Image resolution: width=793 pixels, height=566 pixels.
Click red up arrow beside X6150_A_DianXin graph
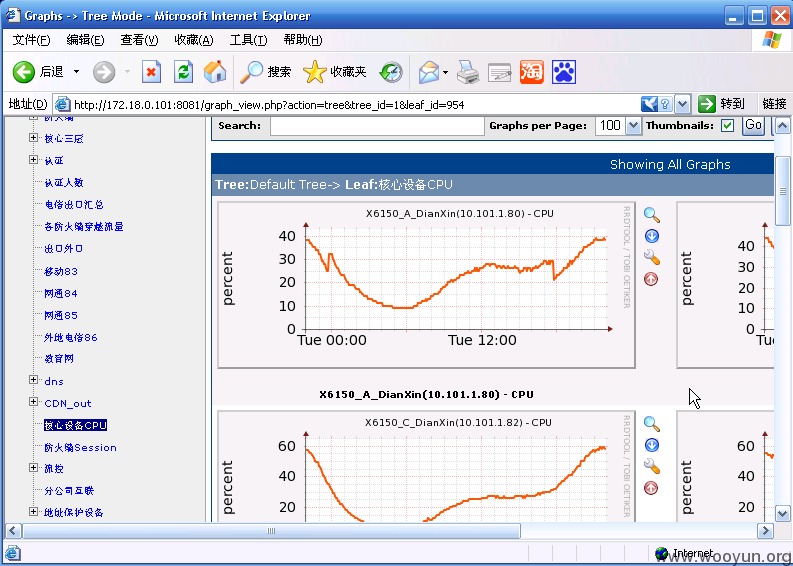651,279
